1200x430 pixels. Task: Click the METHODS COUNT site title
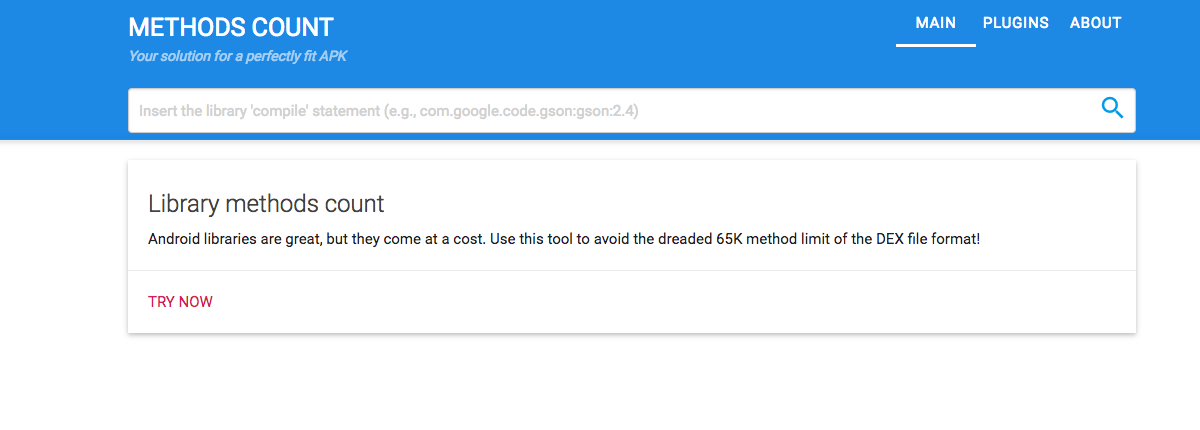[231, 27]
